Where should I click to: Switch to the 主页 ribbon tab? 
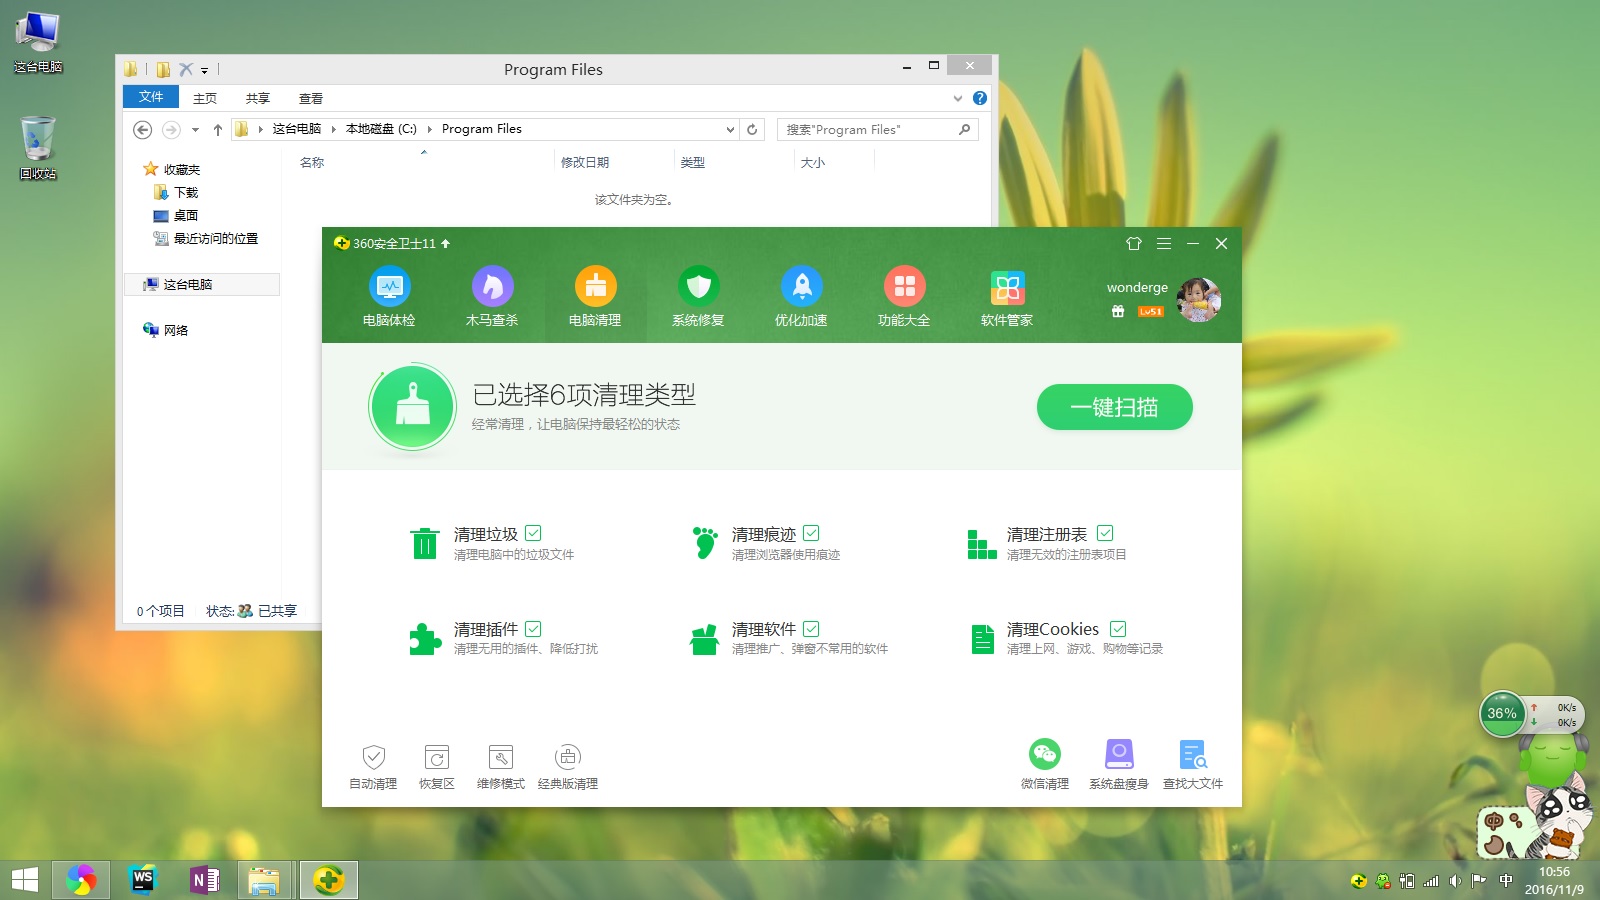tap(205, 98)
